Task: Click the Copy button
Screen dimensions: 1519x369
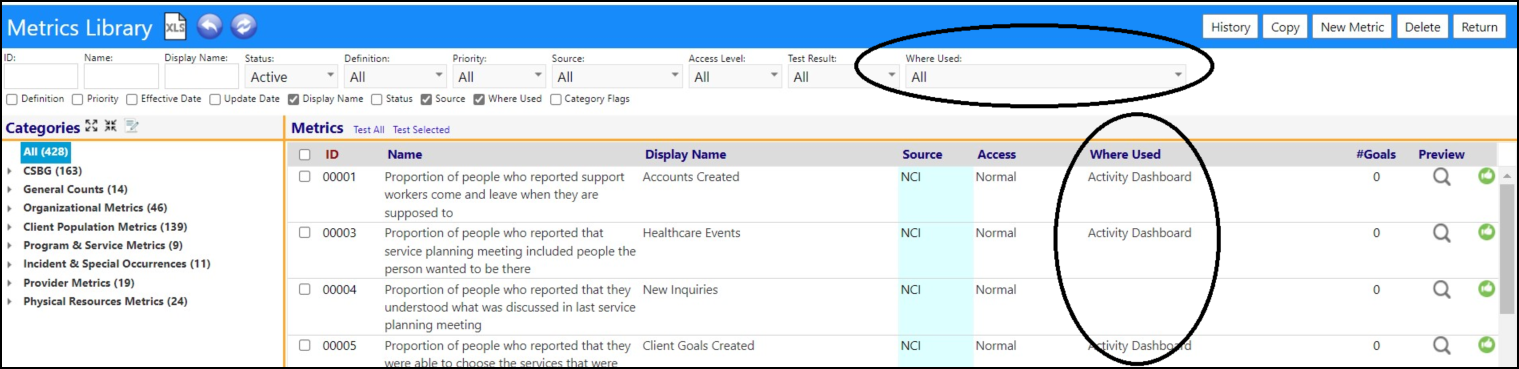Action: [1285, 27]
